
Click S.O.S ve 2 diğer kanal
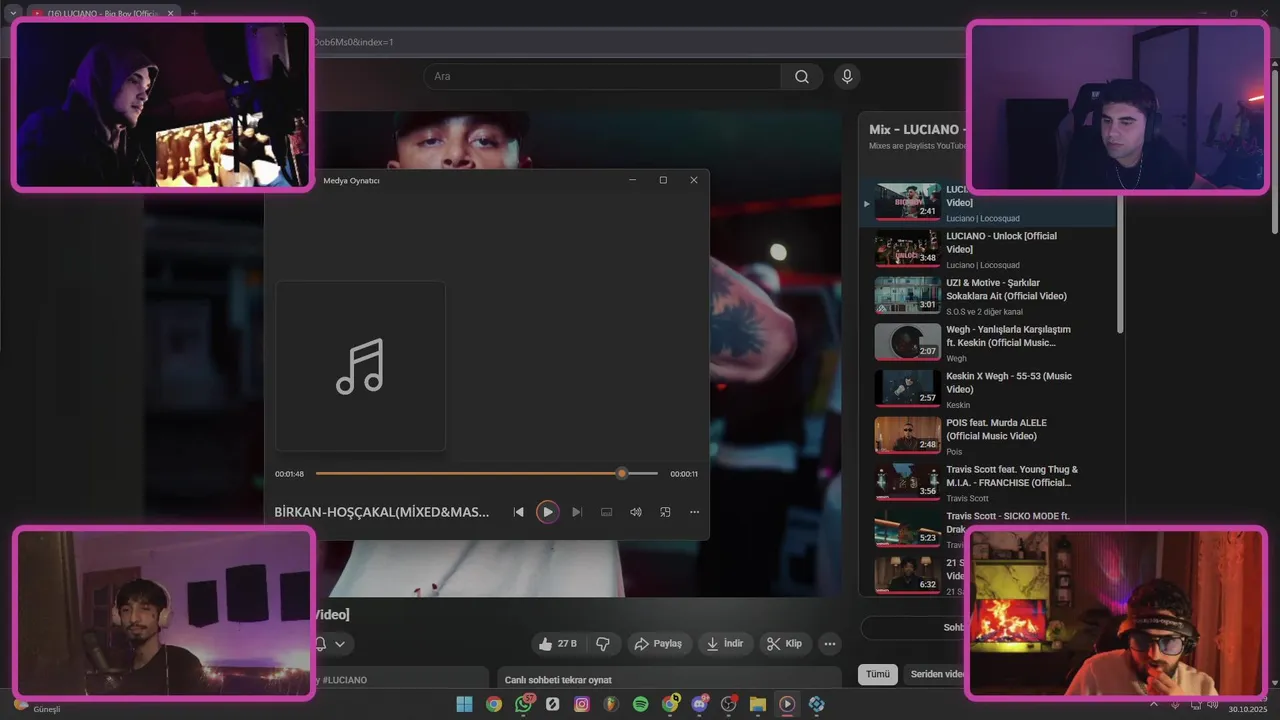coord(987,312)
